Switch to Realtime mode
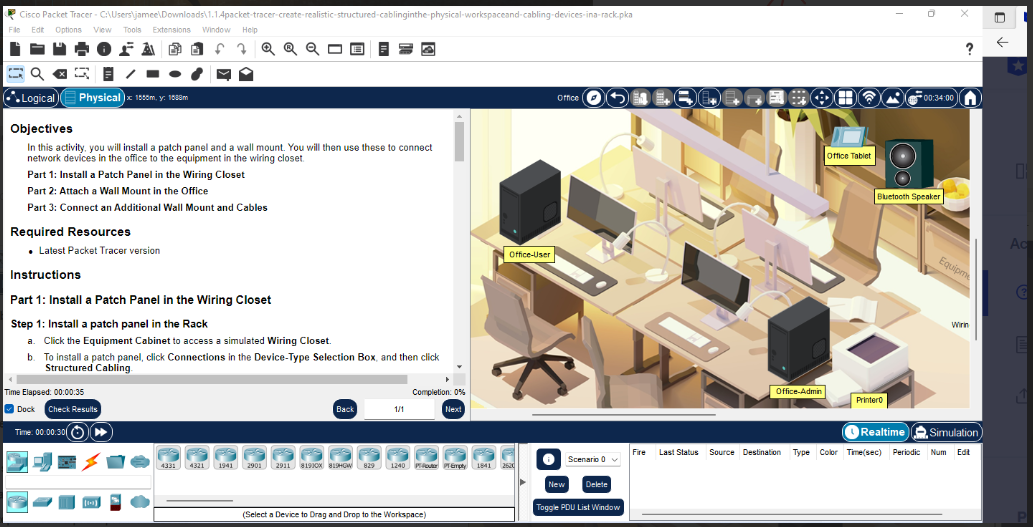This screenshot has width=1033, height=527. [876, 432]
